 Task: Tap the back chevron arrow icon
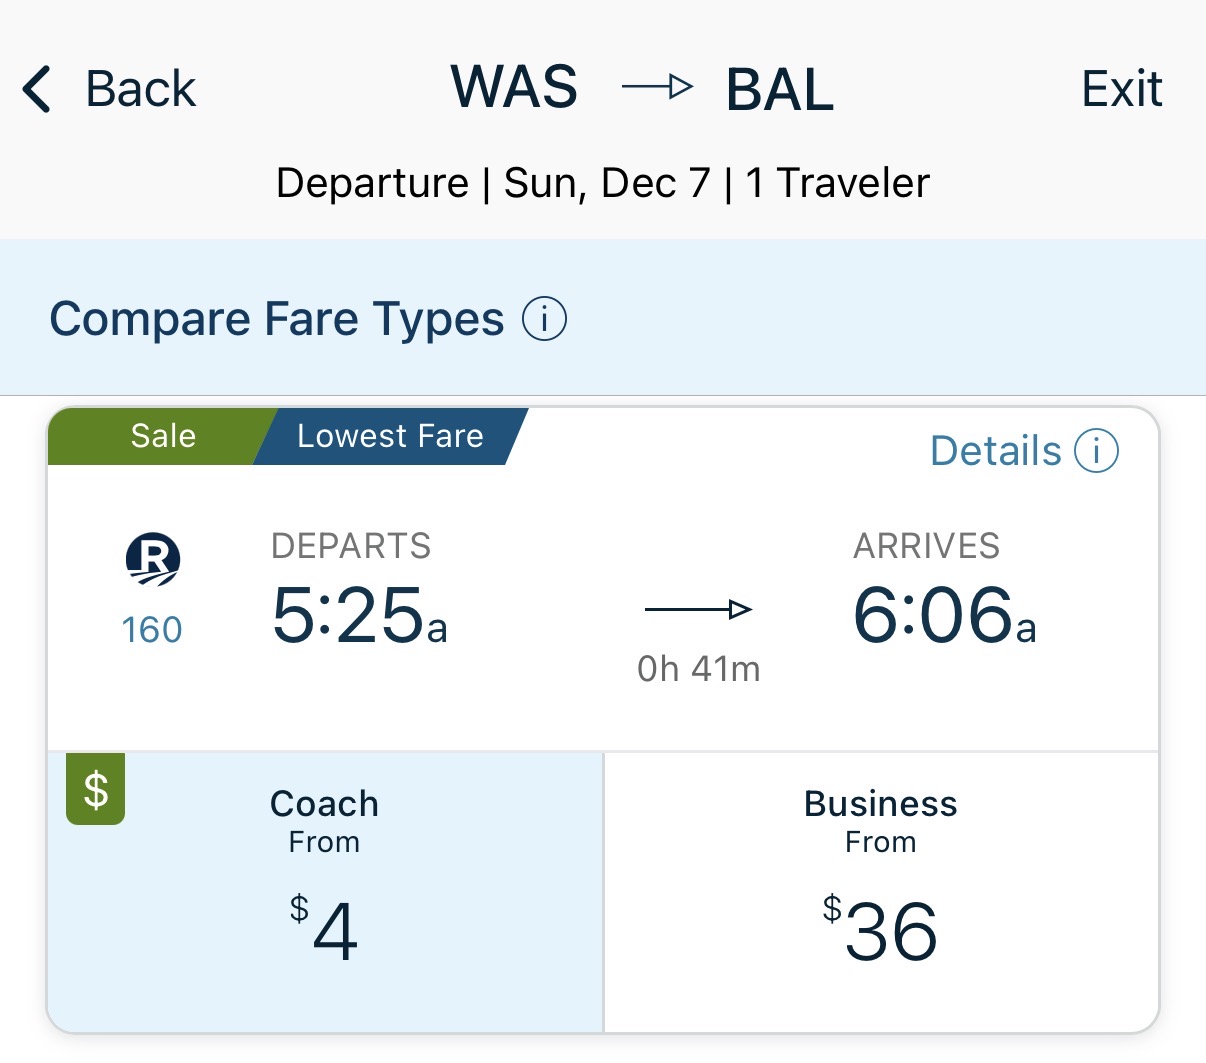[37, 89]
